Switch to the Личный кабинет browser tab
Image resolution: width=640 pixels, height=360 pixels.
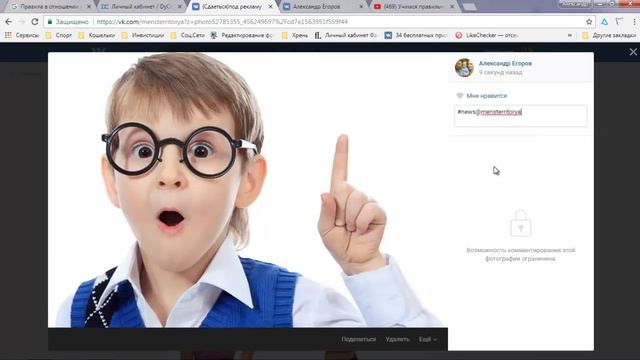(x=140, y=7)
